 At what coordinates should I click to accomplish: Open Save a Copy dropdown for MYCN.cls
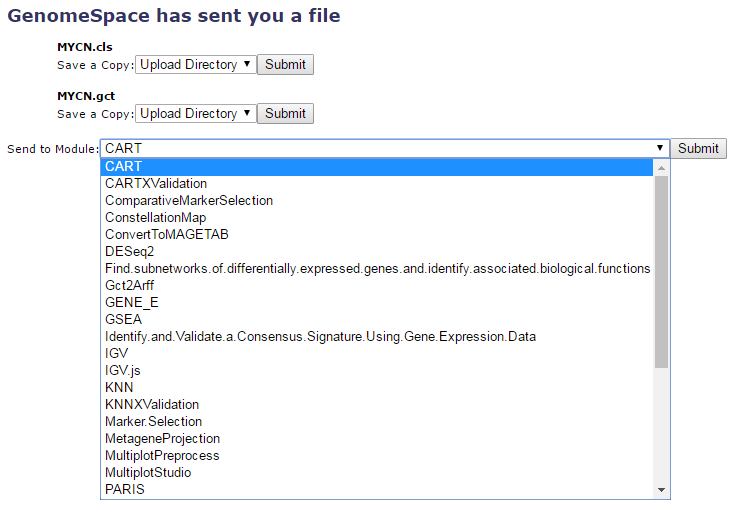pos(195,65)
